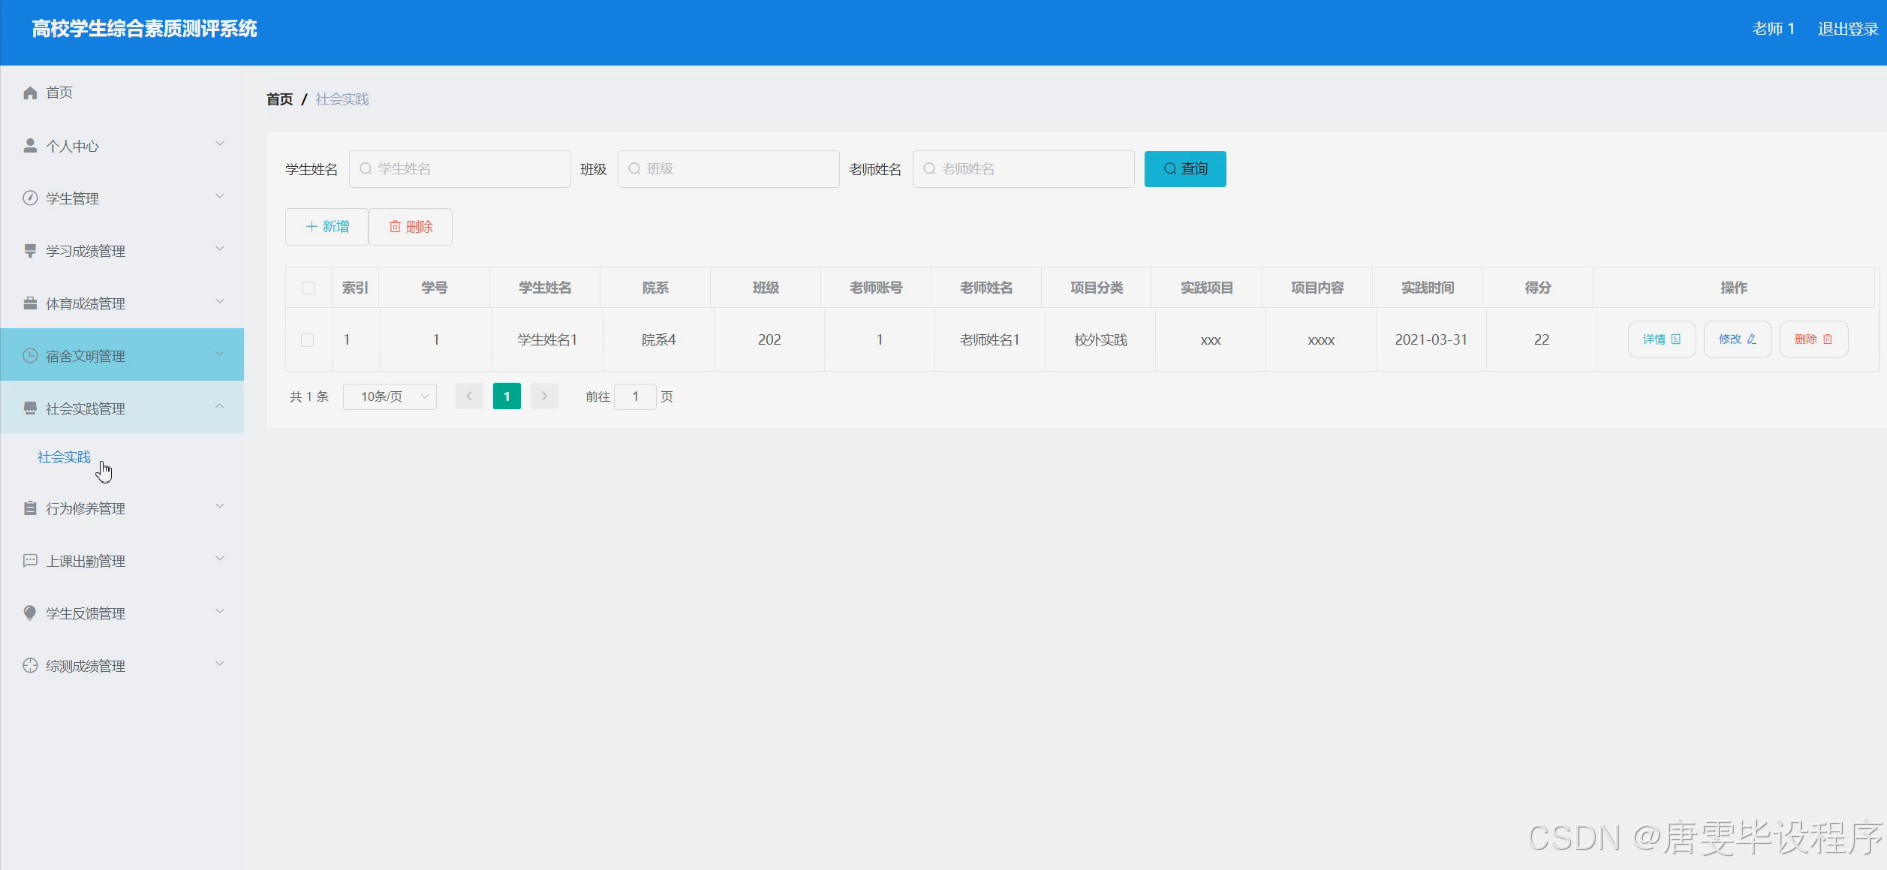
Task: Expand the 行为修养管理 chevron
Action: [x=220, y=506]
